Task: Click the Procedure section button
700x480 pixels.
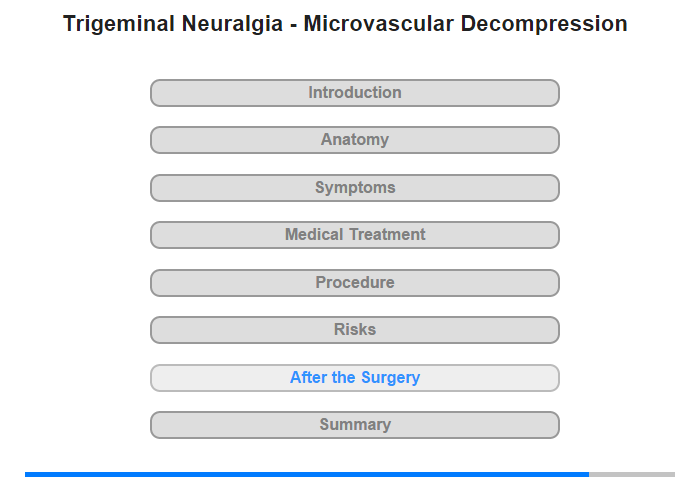Action: 354,283
